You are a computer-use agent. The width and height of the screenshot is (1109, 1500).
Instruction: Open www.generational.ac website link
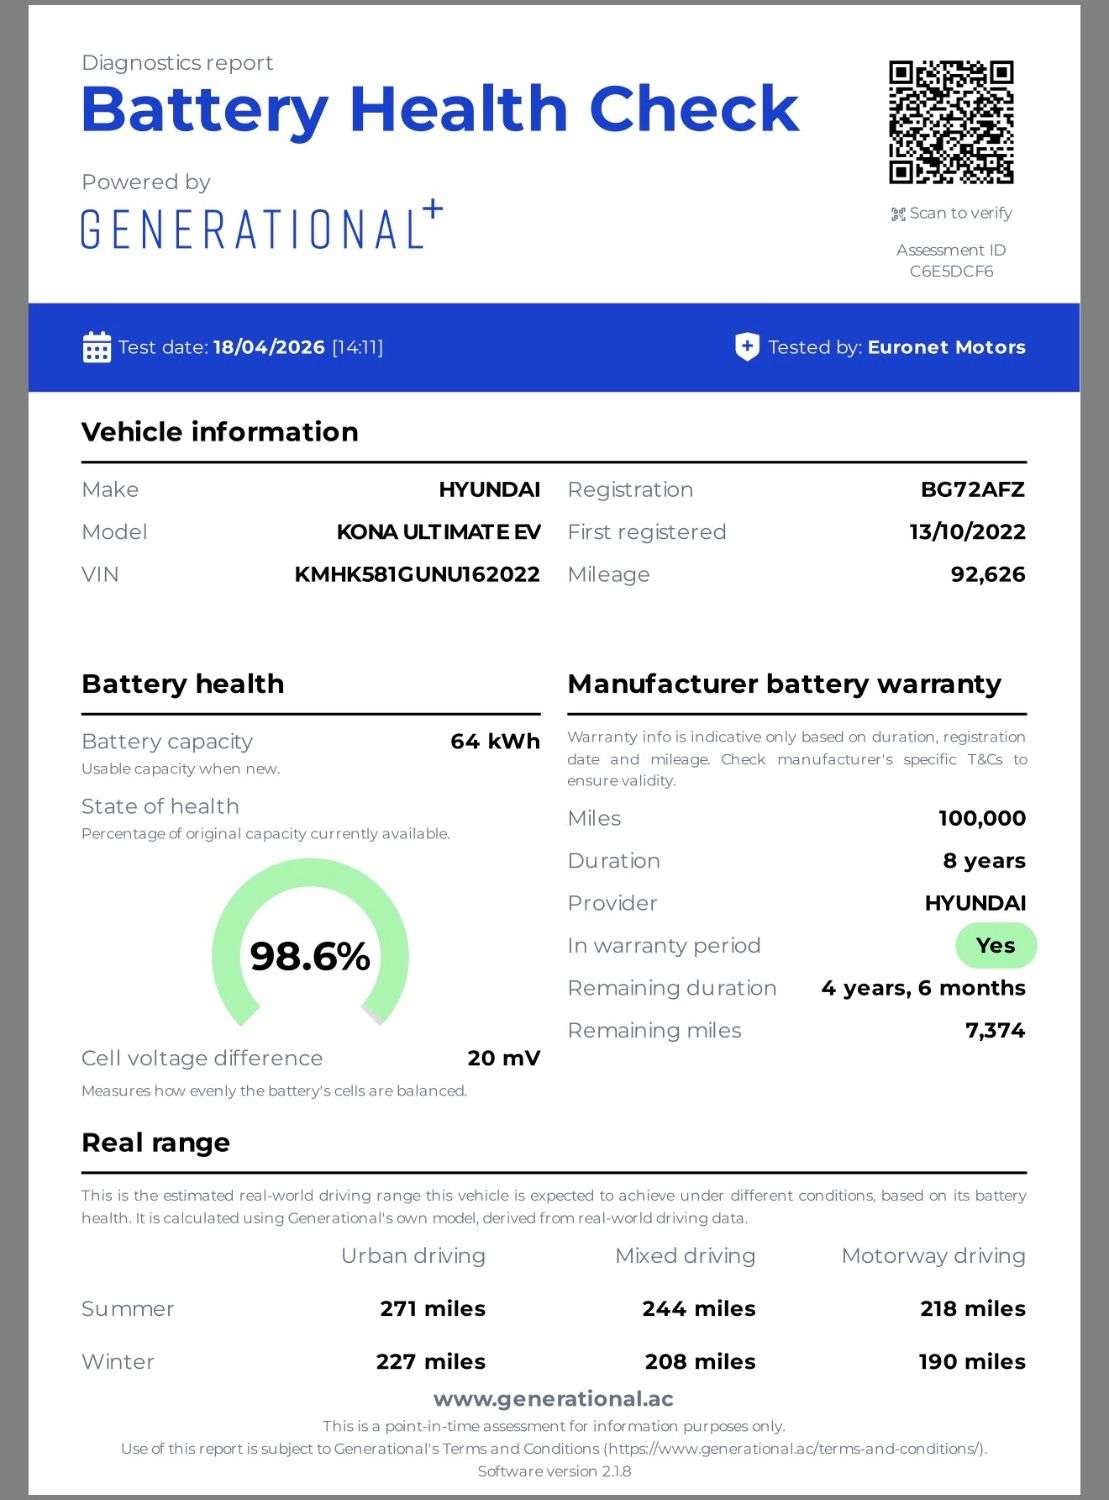click(x=554, y=1398)
